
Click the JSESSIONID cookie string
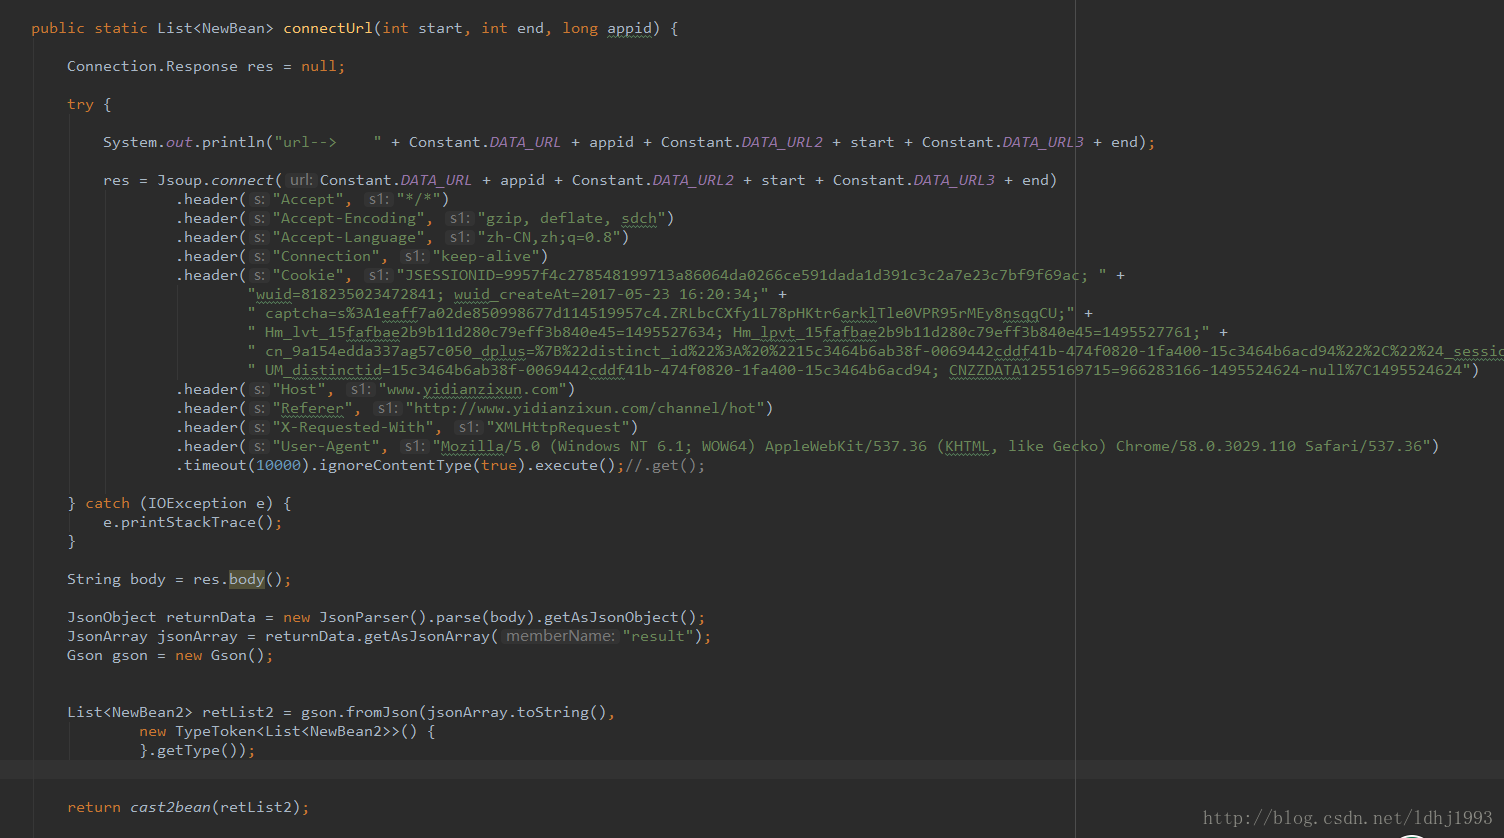tap(751, 275)
